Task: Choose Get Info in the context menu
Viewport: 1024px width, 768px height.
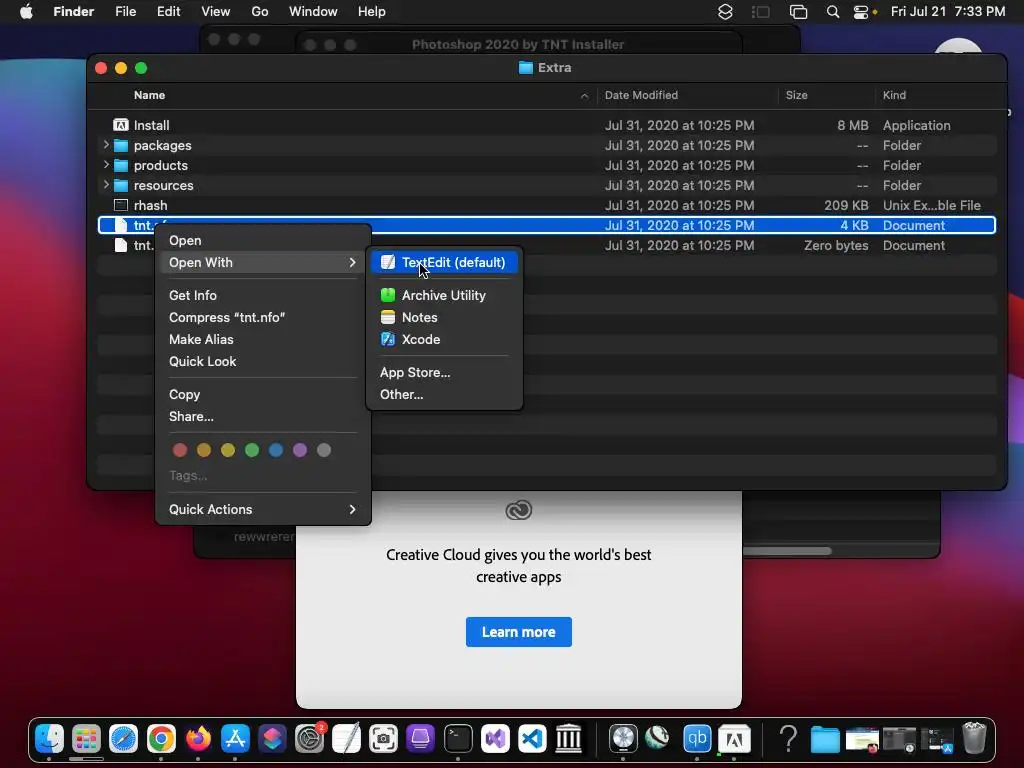Action: (263, 295)
